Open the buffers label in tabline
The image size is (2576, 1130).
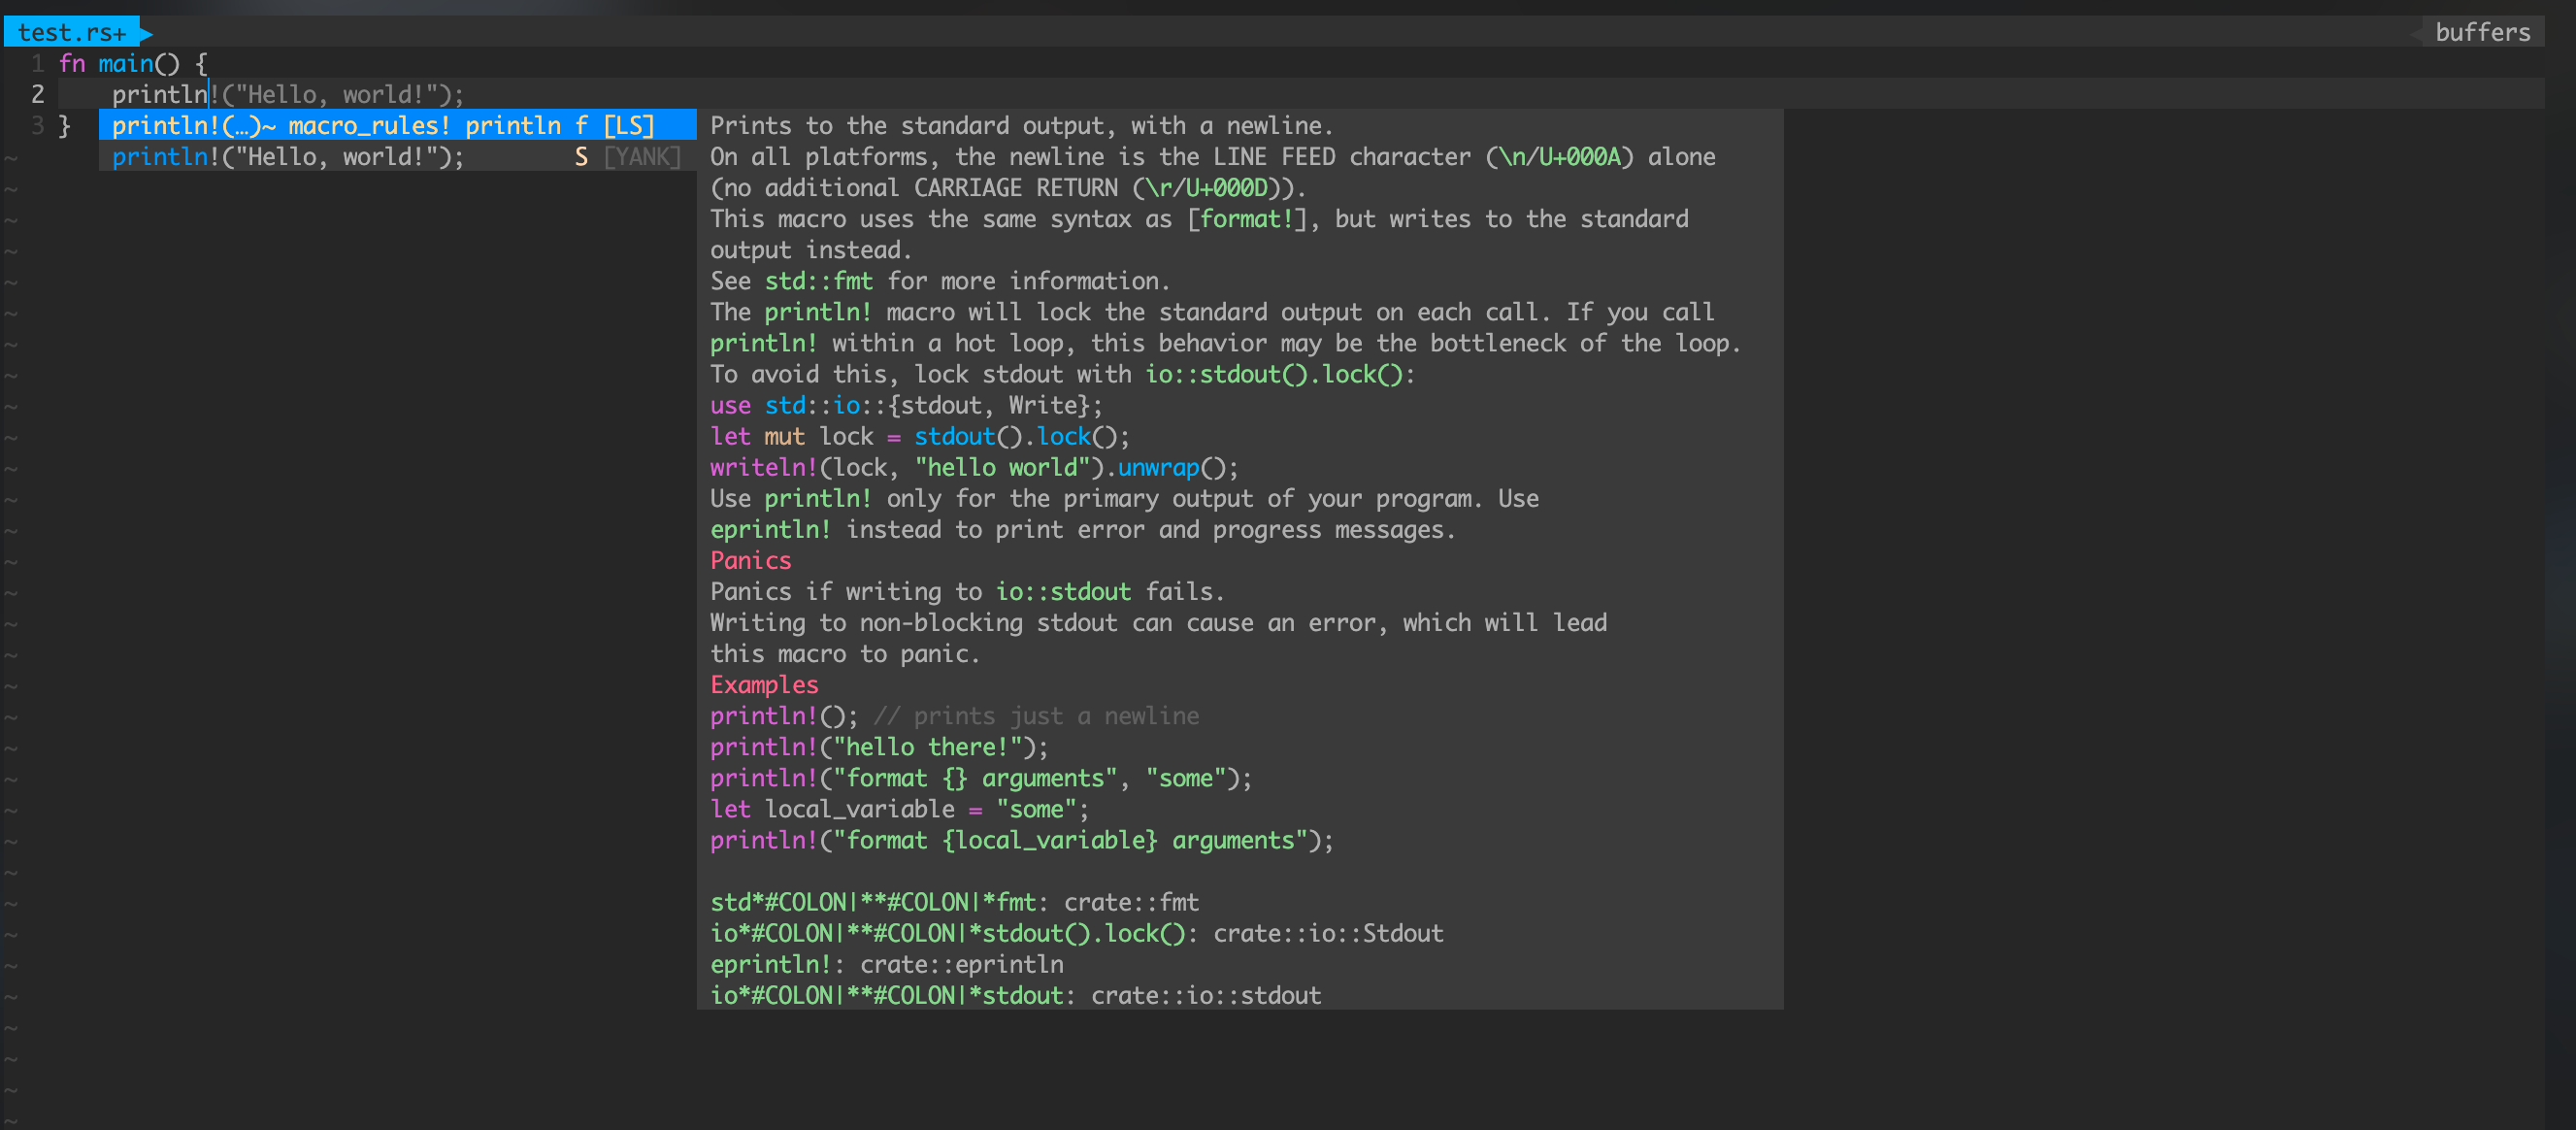pyautogui.click(x=2482, y=32)
